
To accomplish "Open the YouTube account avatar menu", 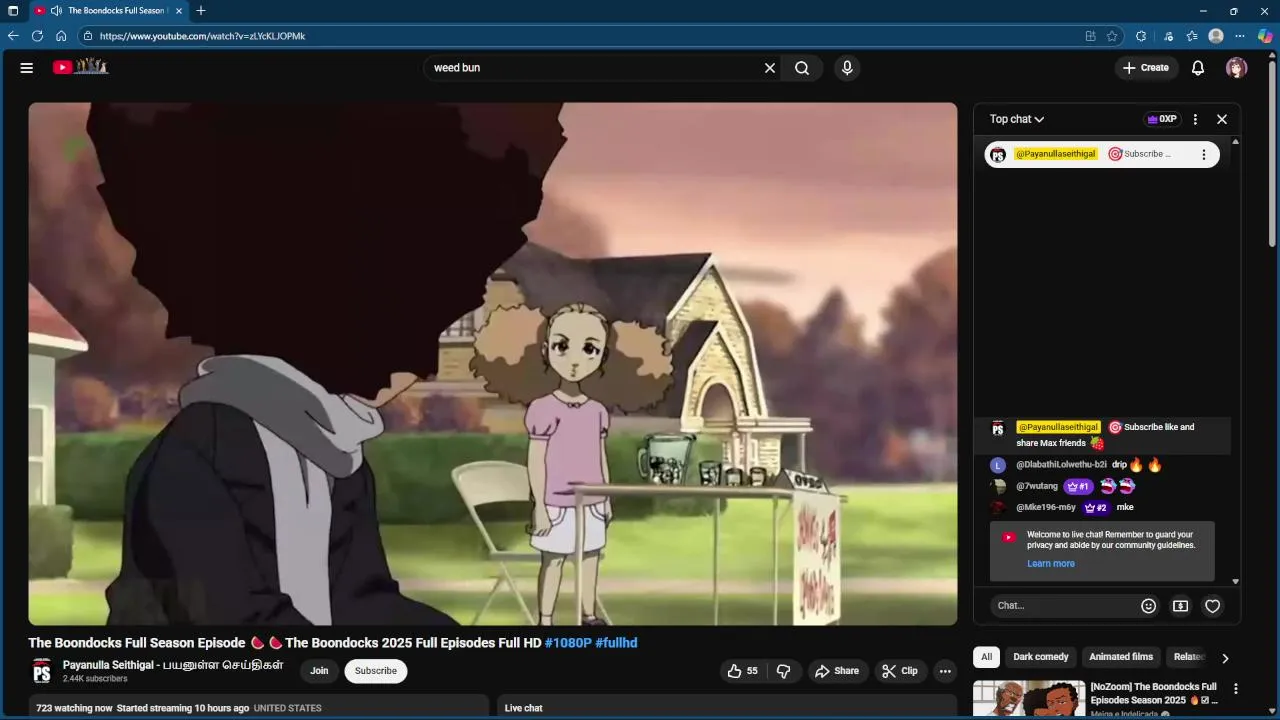I will coord(1237,68).
